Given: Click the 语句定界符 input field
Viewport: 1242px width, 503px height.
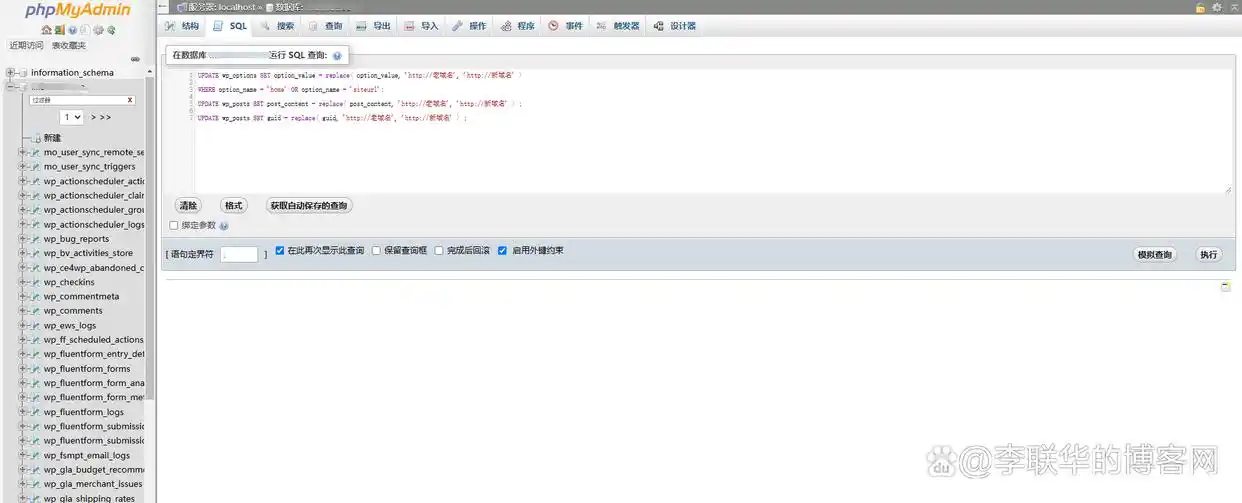Looking at the screenshot, I should pyautogui.click(x=239, y=255).
